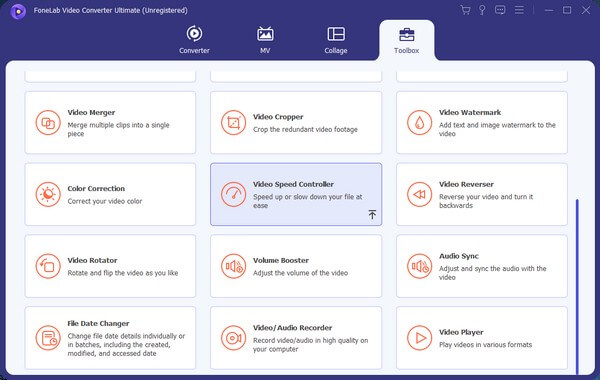
Task: Click the Audio Sync title
Action: coord(459,256)
